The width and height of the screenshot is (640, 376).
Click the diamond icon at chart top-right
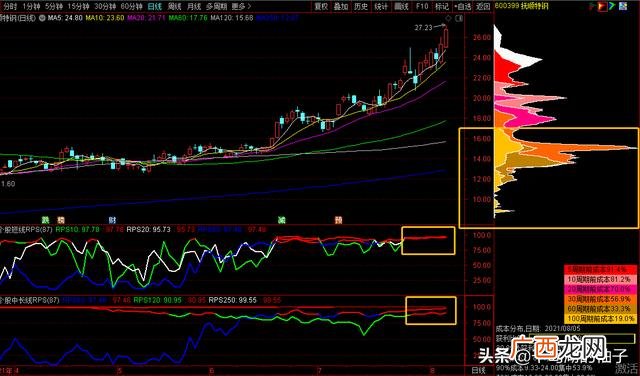449,18
